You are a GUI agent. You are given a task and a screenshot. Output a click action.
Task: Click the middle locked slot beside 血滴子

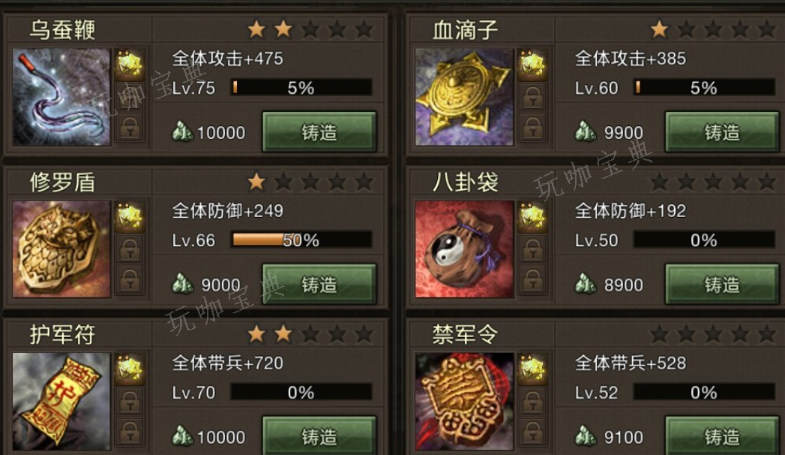pyautogui.click(x=532, y=97)
